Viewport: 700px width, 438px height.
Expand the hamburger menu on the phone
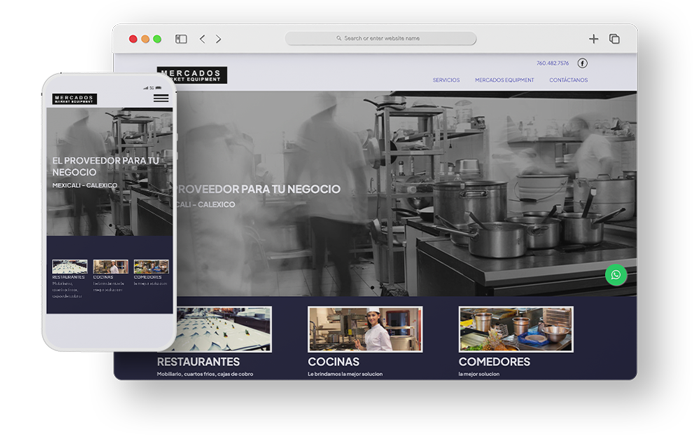point(160,99)
